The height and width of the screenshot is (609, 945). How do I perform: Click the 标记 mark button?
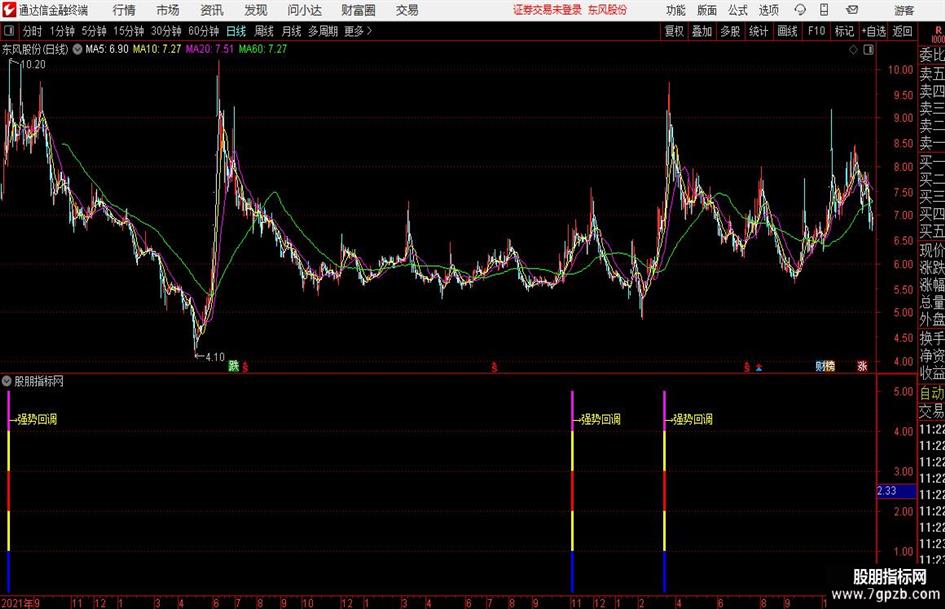click(x=844, y=31)
